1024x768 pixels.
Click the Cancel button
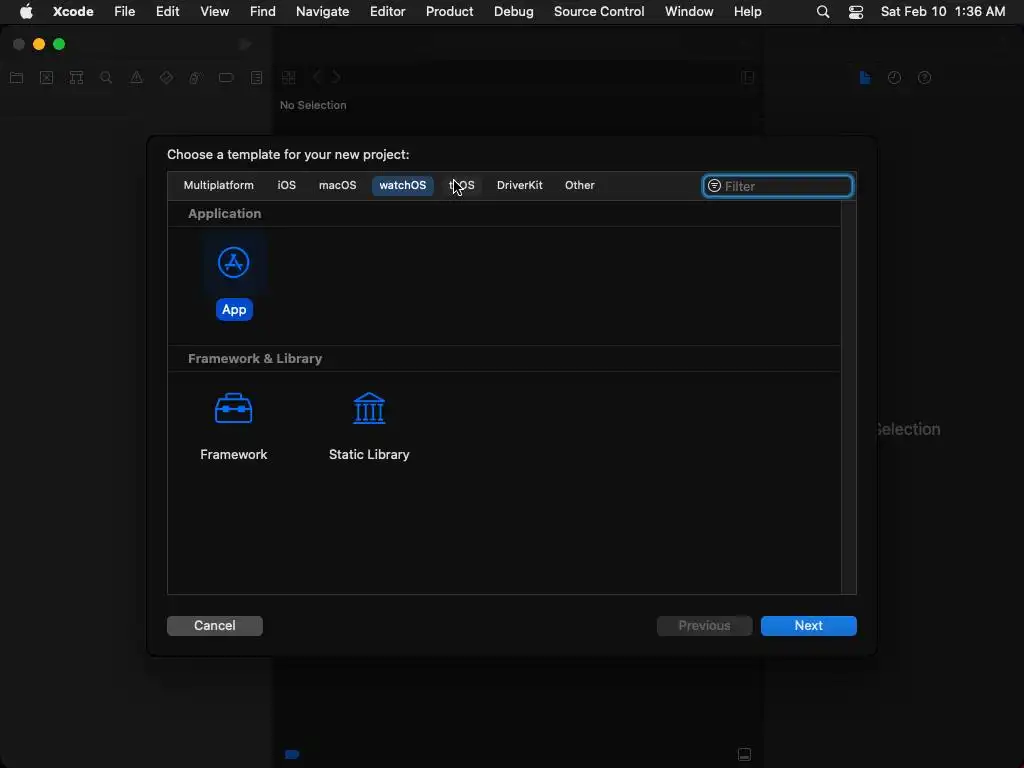coord(215,626)
